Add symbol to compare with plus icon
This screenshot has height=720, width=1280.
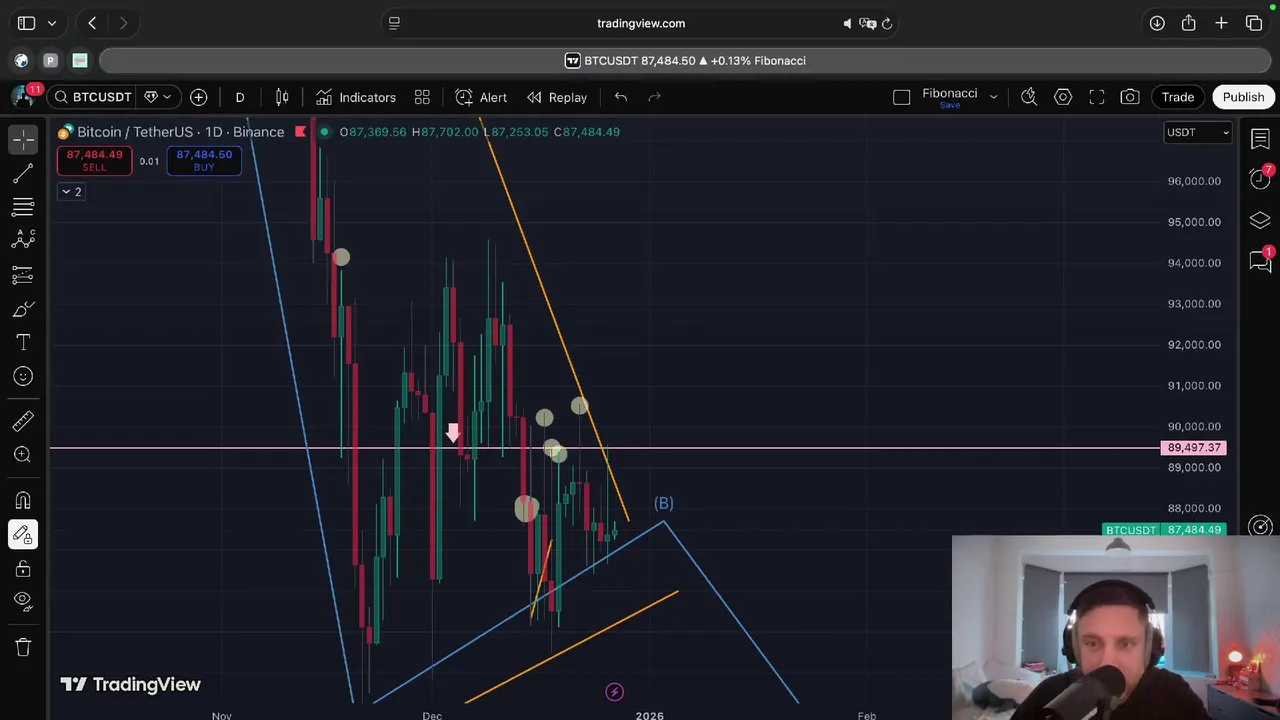199,97
